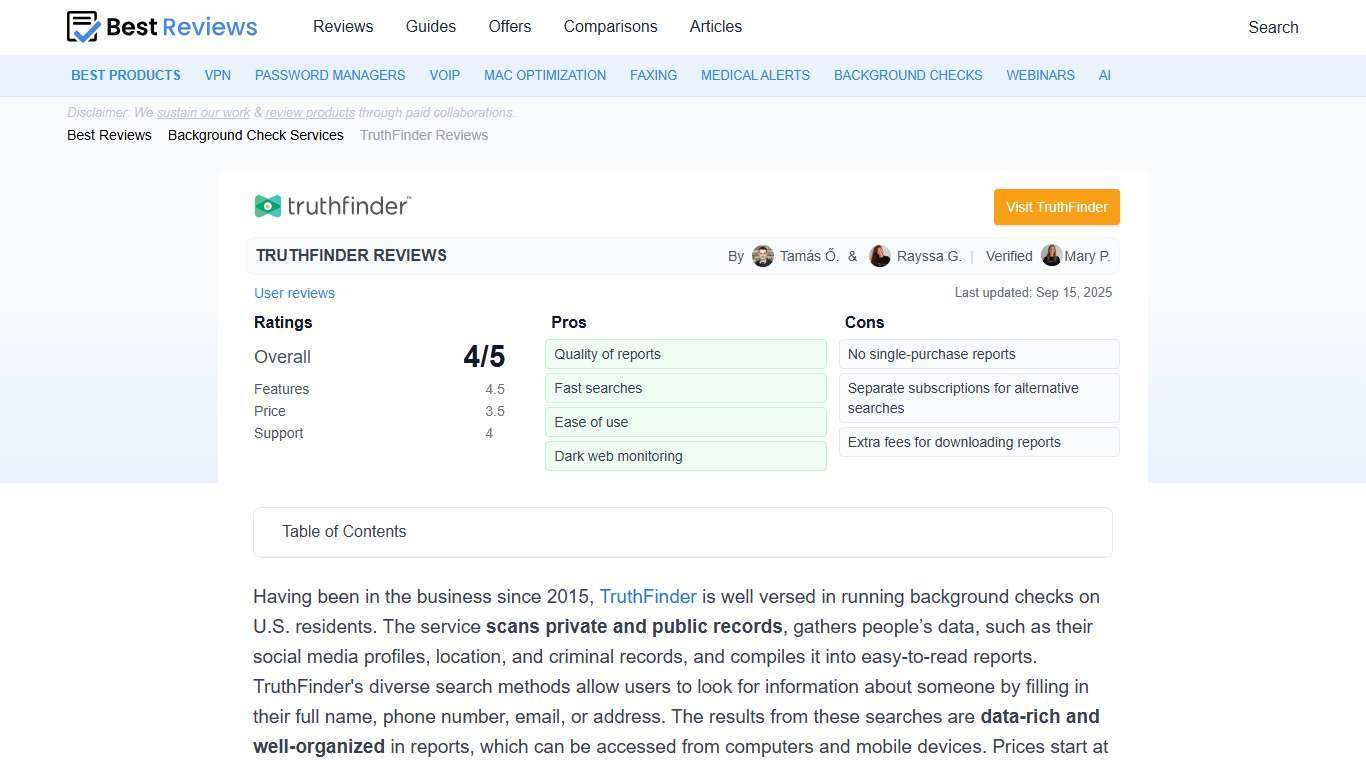This screenshot has width=1366, height=768.
Task: Open the Search function
Action: 1272,27
